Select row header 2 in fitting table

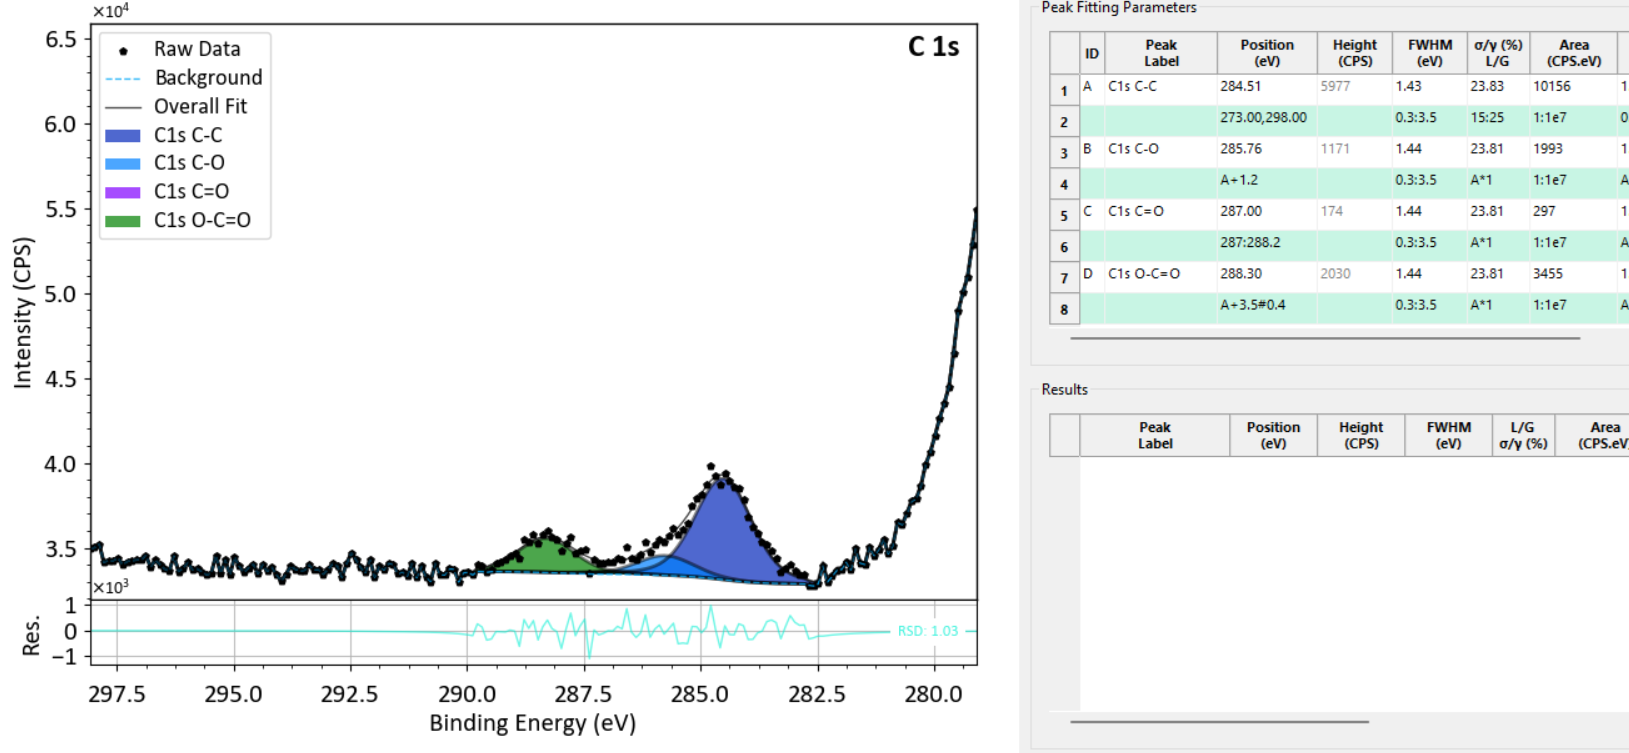pyautogui.click(x=1064, y=122)
